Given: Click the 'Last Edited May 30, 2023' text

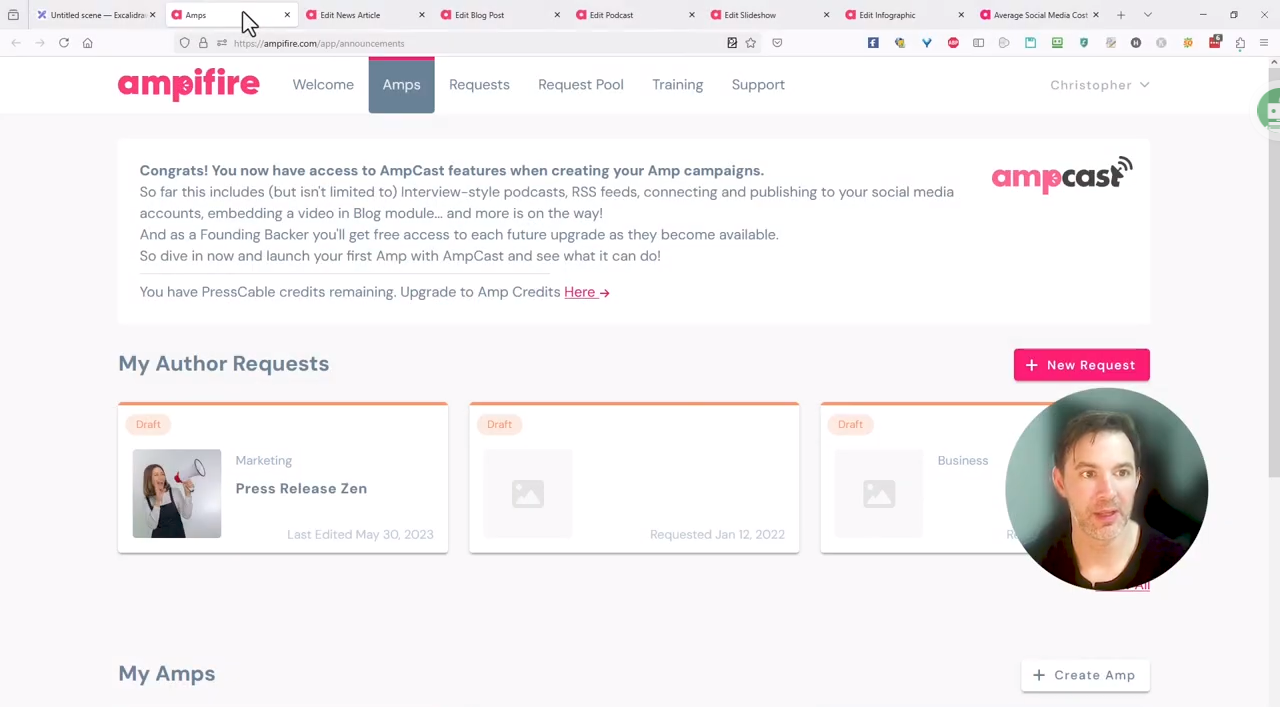Looking at the screenshot, I should (x=360, y=534).
